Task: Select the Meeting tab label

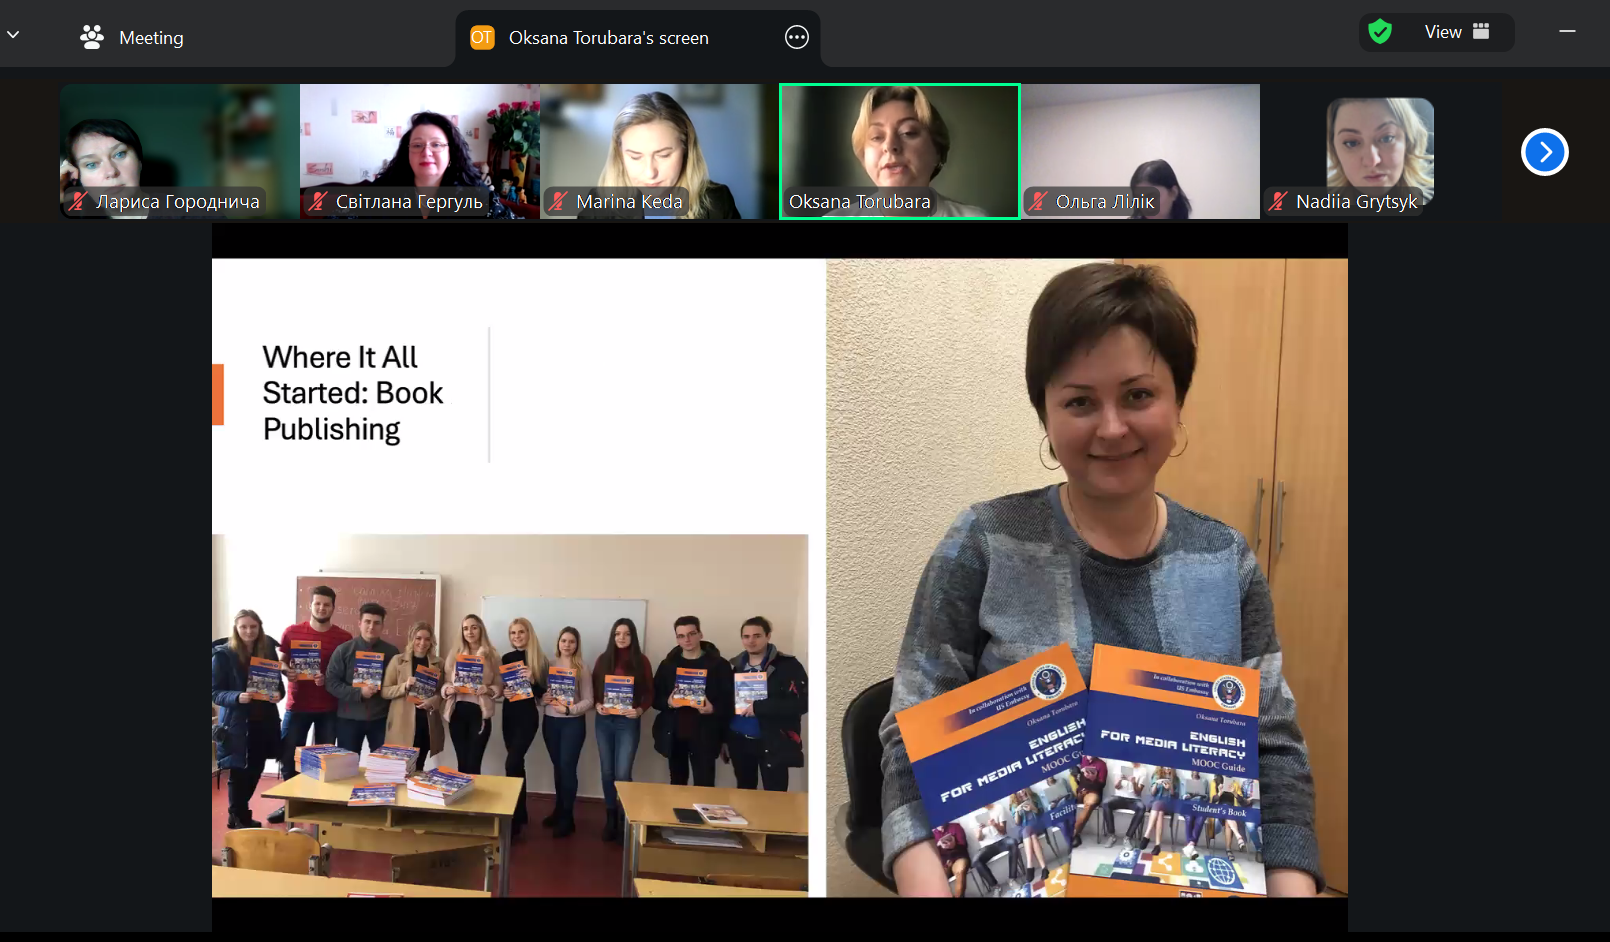Action: [151, 38]
